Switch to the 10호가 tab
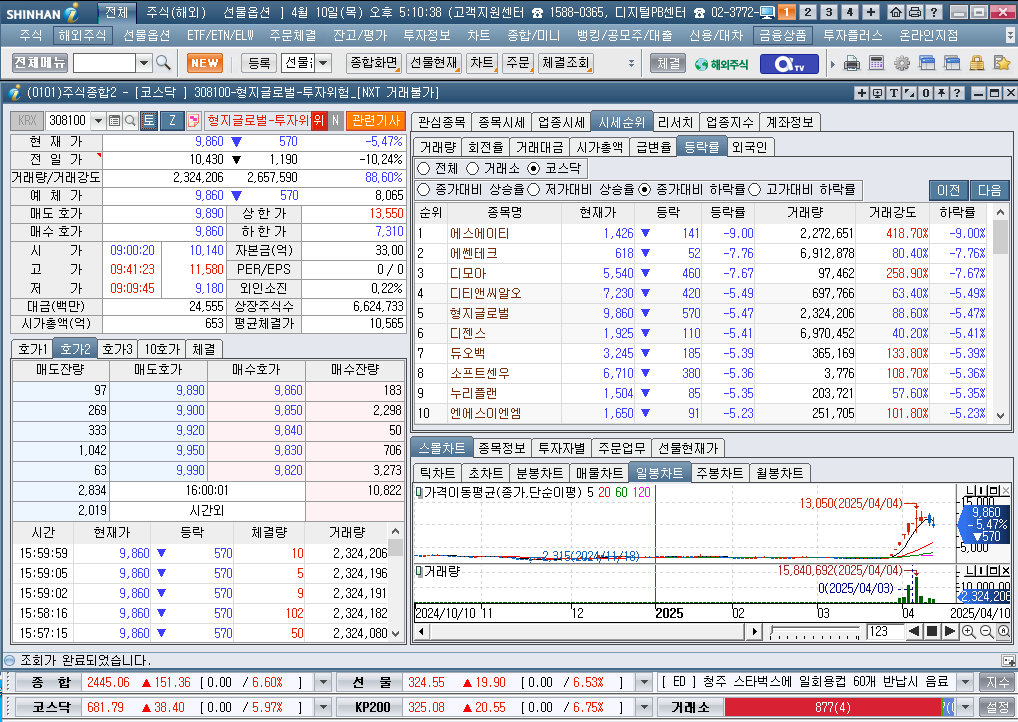The height and width of the screenshot is (722, 1018). pyautogui.click(x=162, y=349)
